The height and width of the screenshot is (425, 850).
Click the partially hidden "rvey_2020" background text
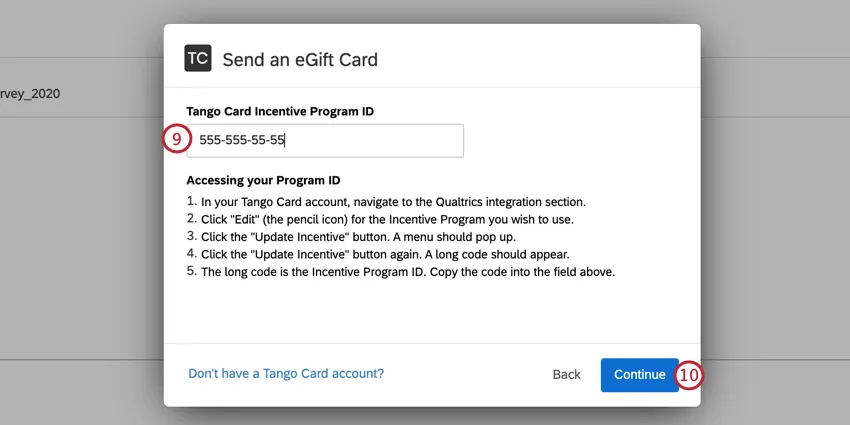point(31,94)
